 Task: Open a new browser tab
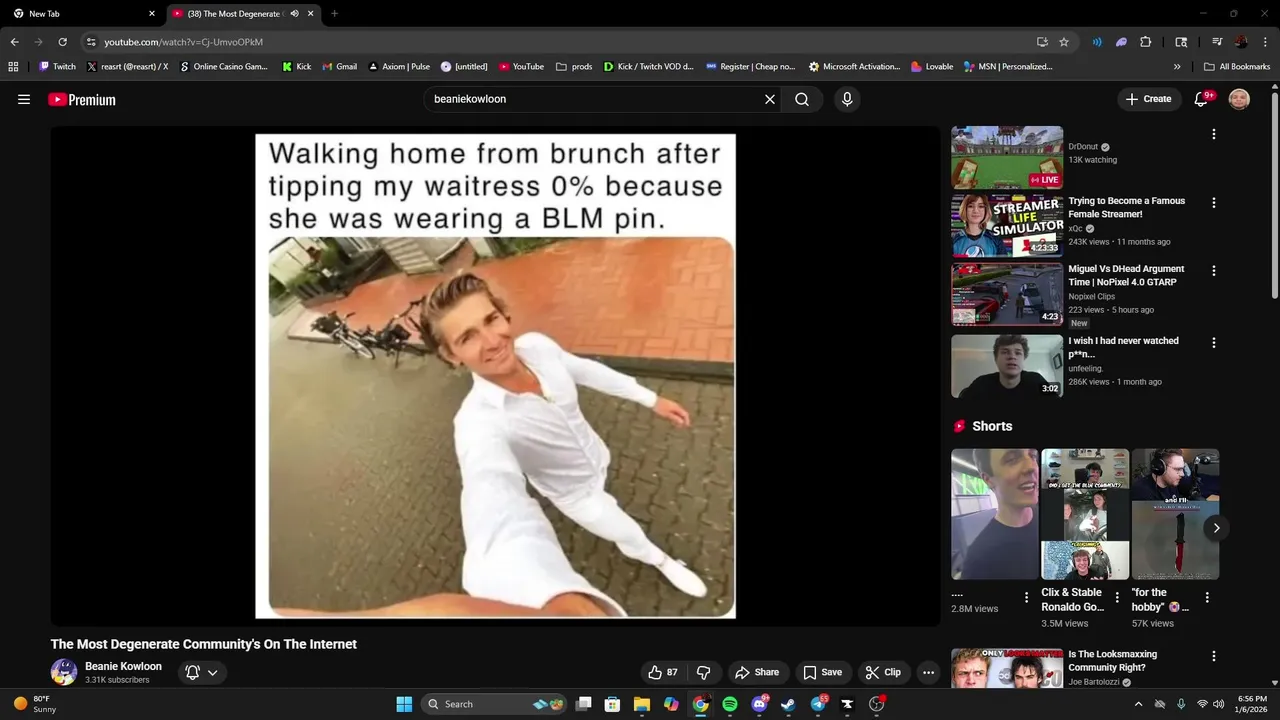point(334,14)
